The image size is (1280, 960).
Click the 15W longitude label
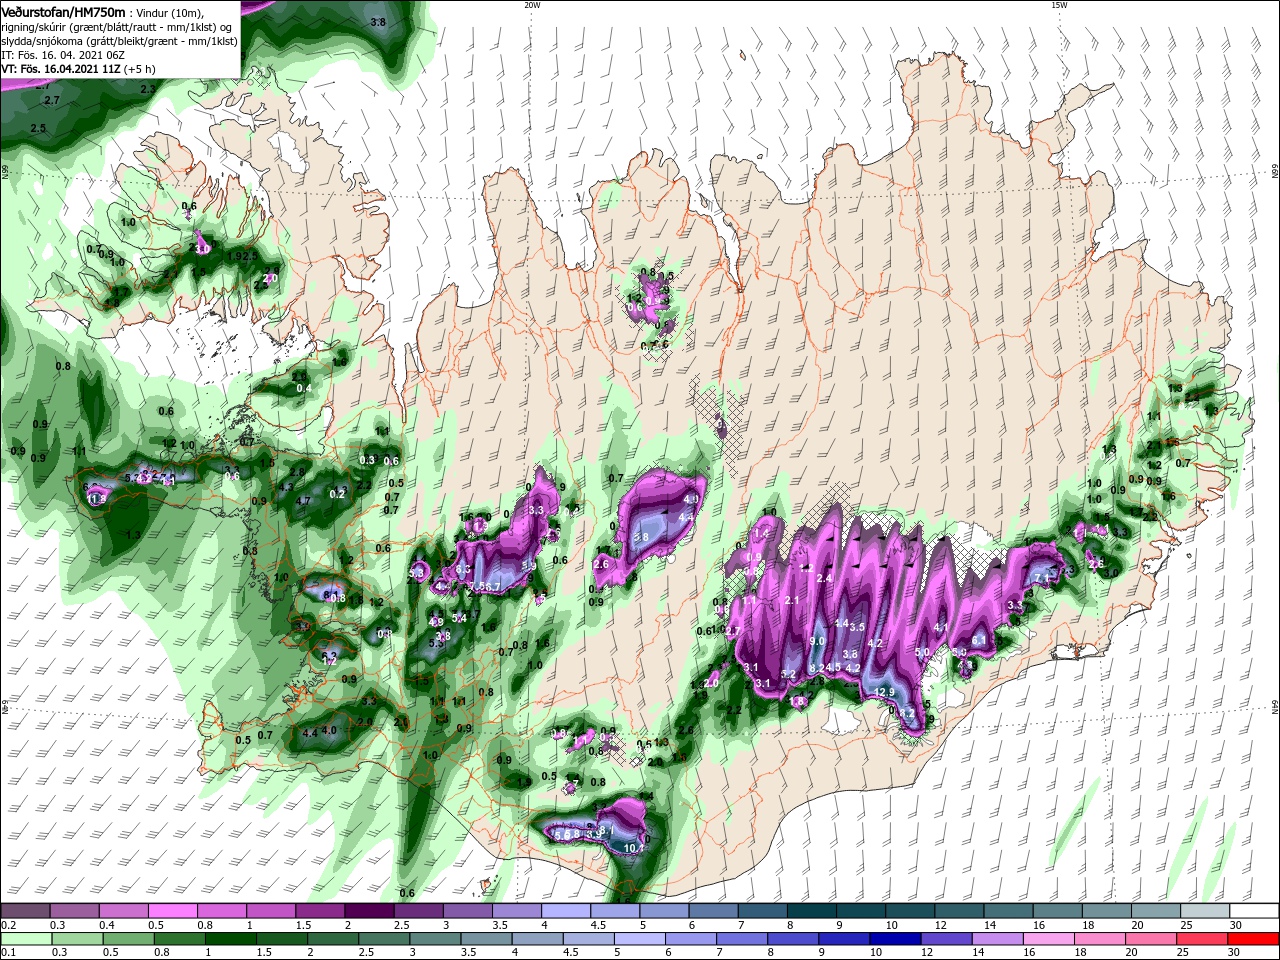click(1059, 4)
